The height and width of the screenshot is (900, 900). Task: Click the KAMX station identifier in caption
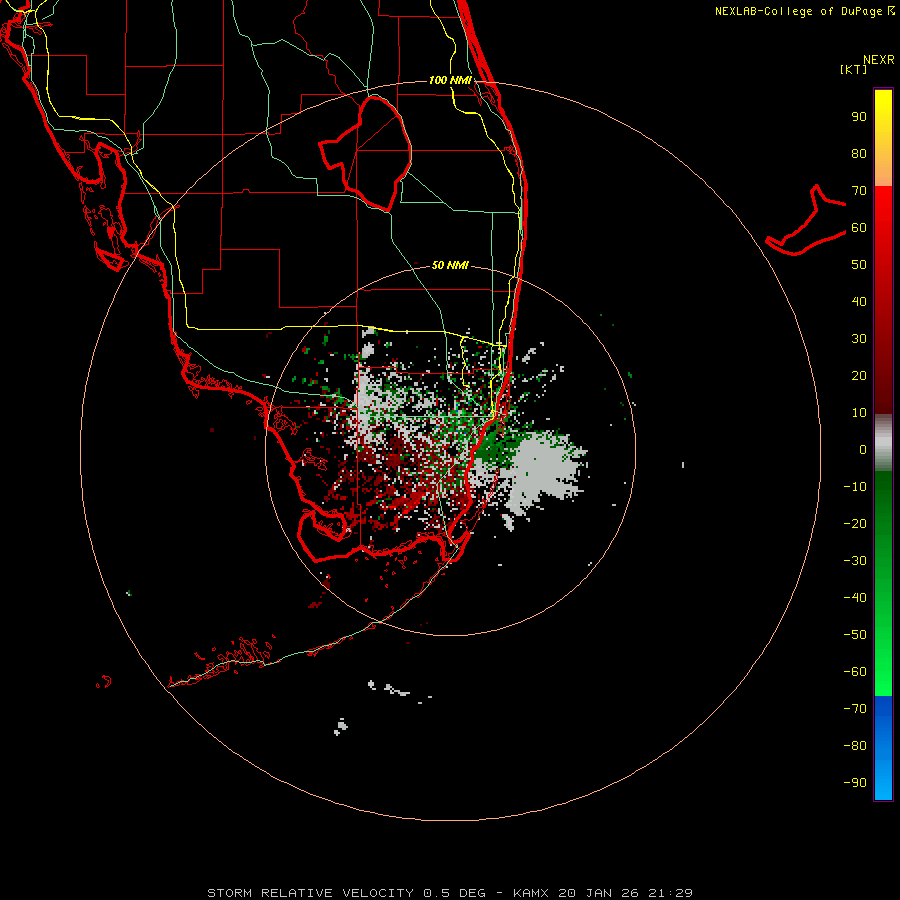(x=532, y=893)
